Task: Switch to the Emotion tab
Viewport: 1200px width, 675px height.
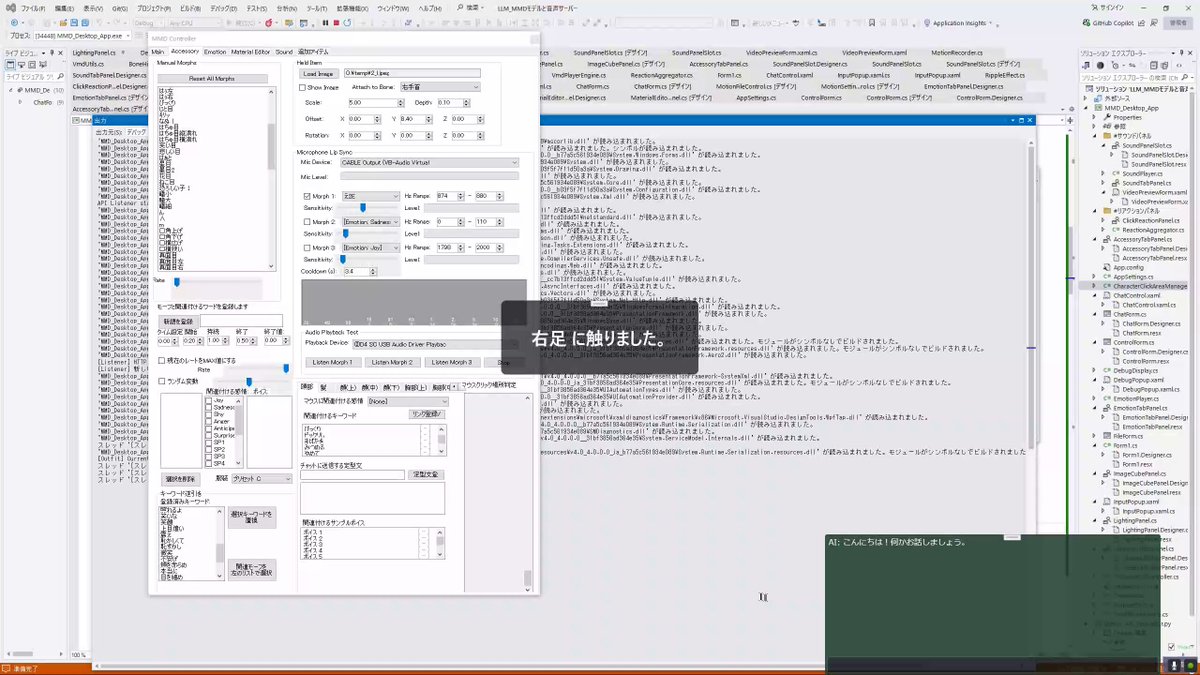Action: [215, 52]
